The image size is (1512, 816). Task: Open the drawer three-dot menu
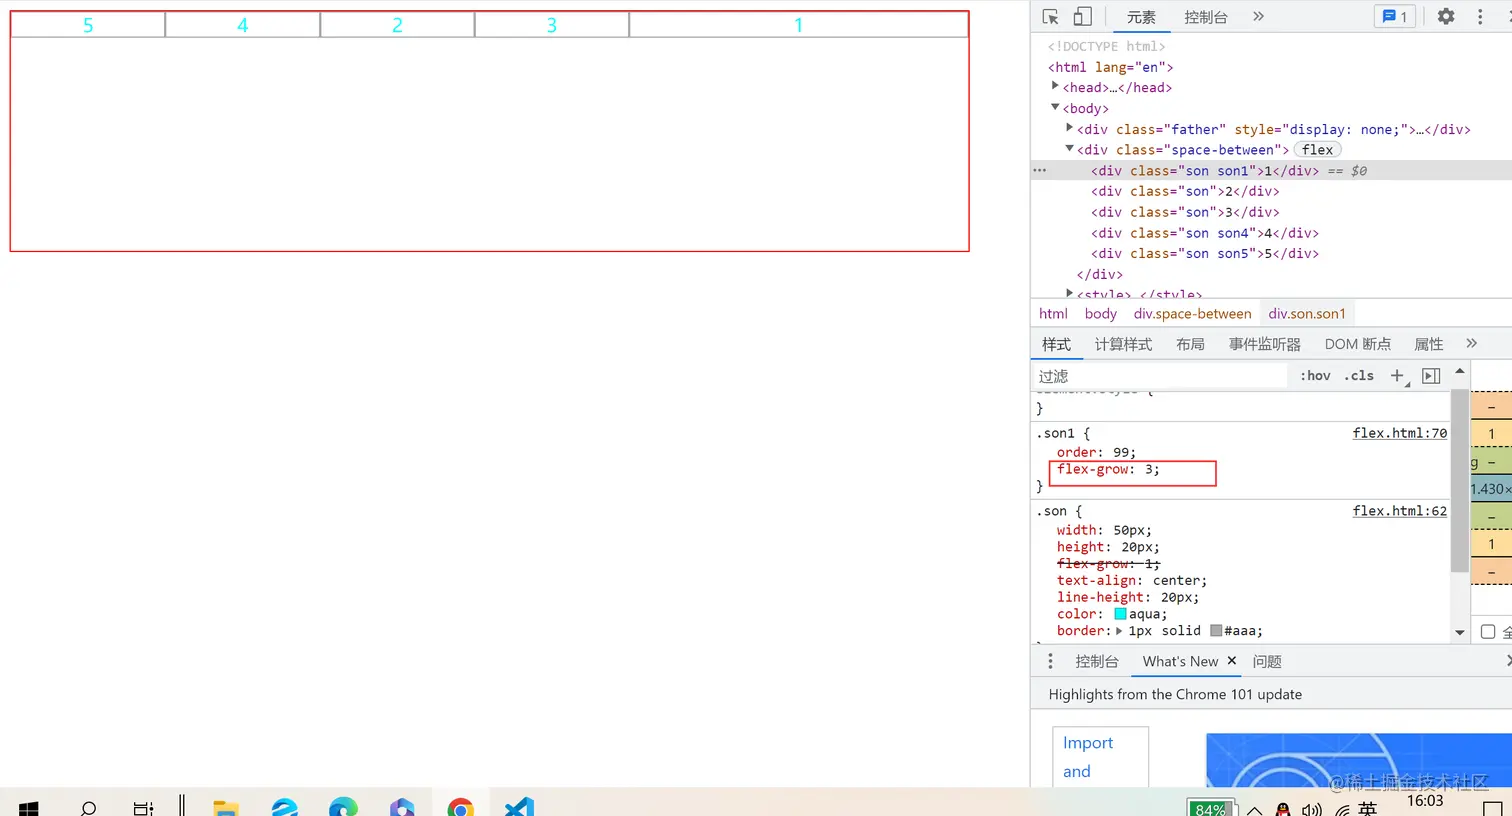pos(1050,661)
